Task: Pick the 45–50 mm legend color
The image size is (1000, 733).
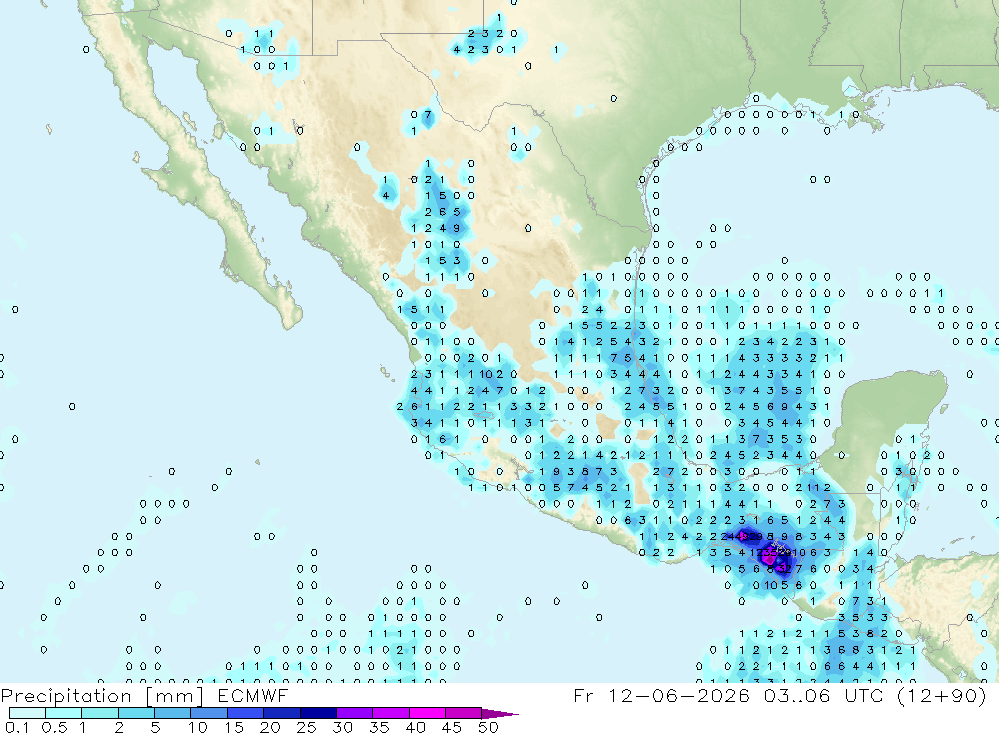Action: click(x=463, y=713)
